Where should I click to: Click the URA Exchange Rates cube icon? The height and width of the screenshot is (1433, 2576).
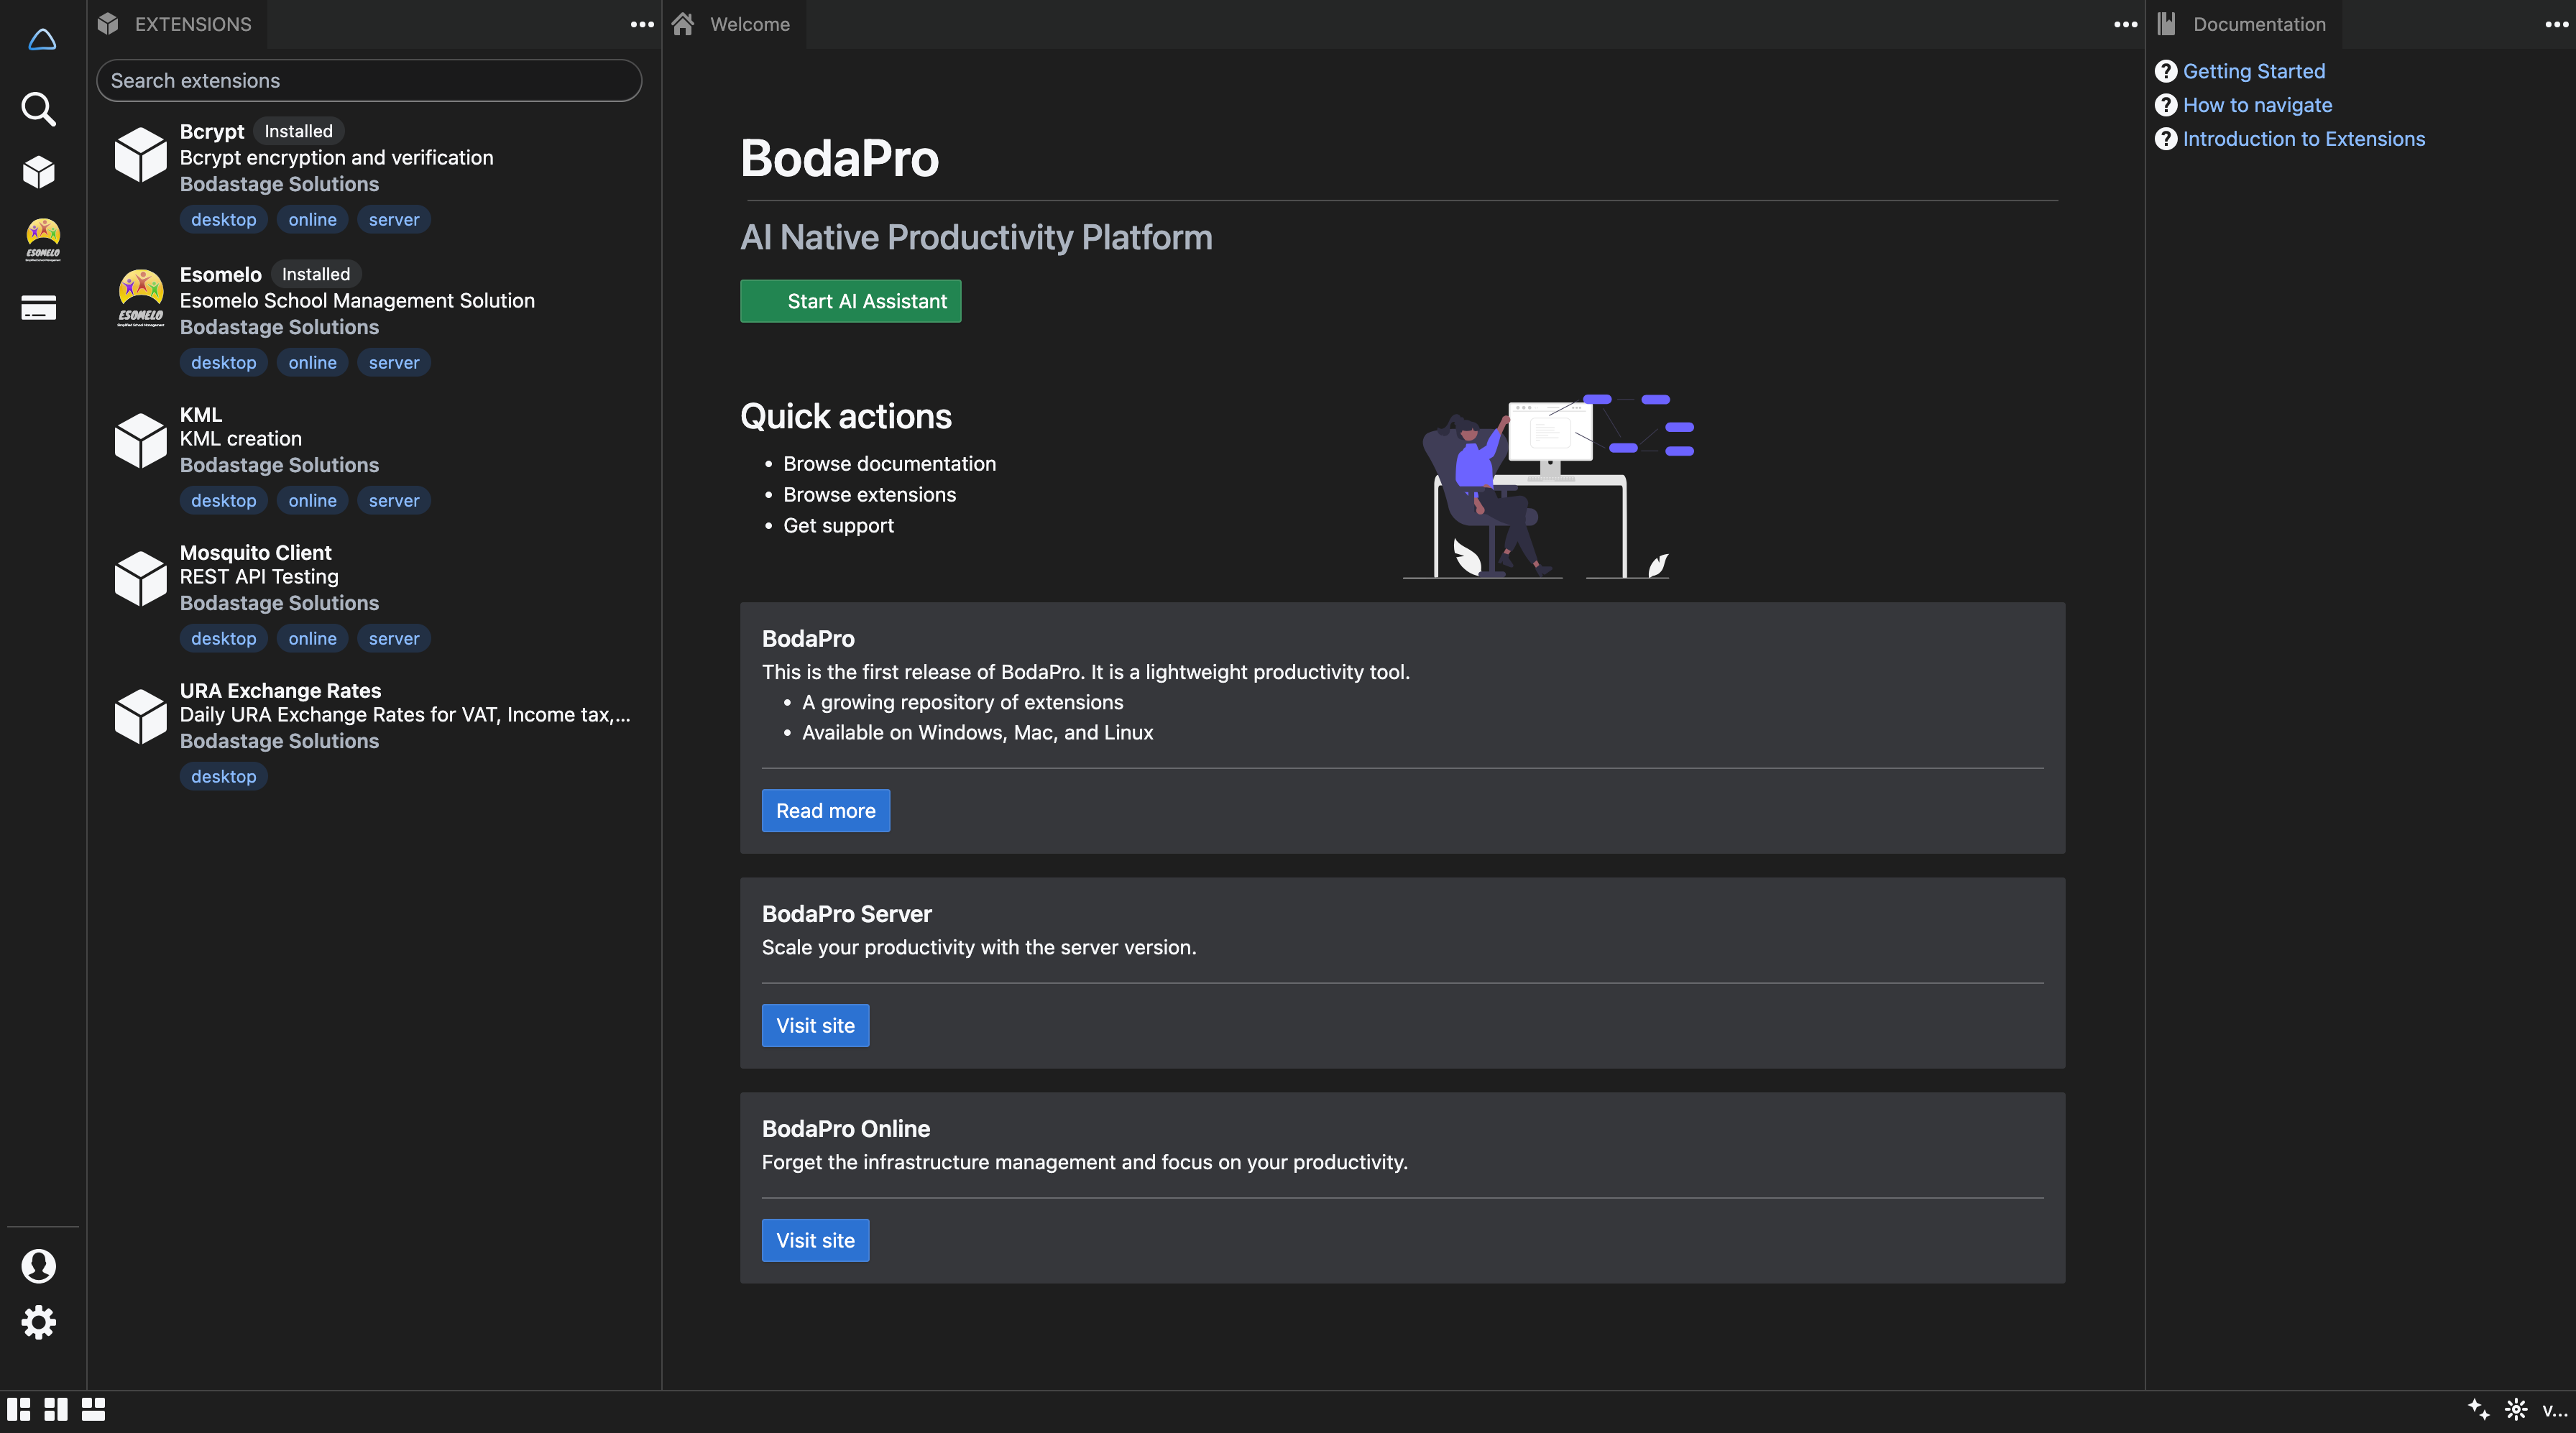pos(141,717)
